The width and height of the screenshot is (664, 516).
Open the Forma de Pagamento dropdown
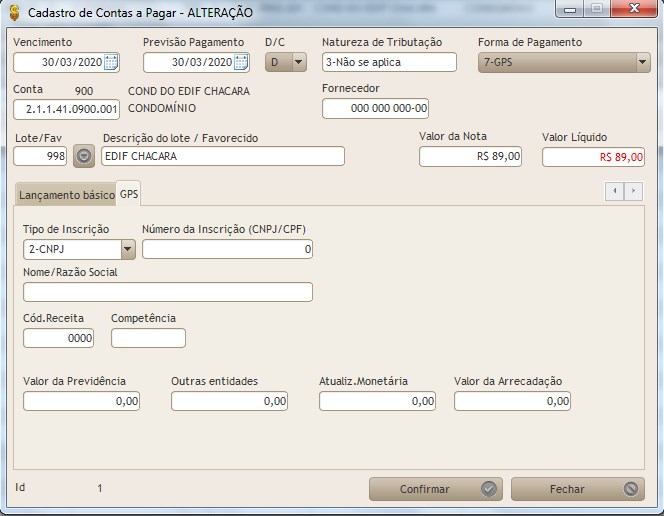[642, 62]
